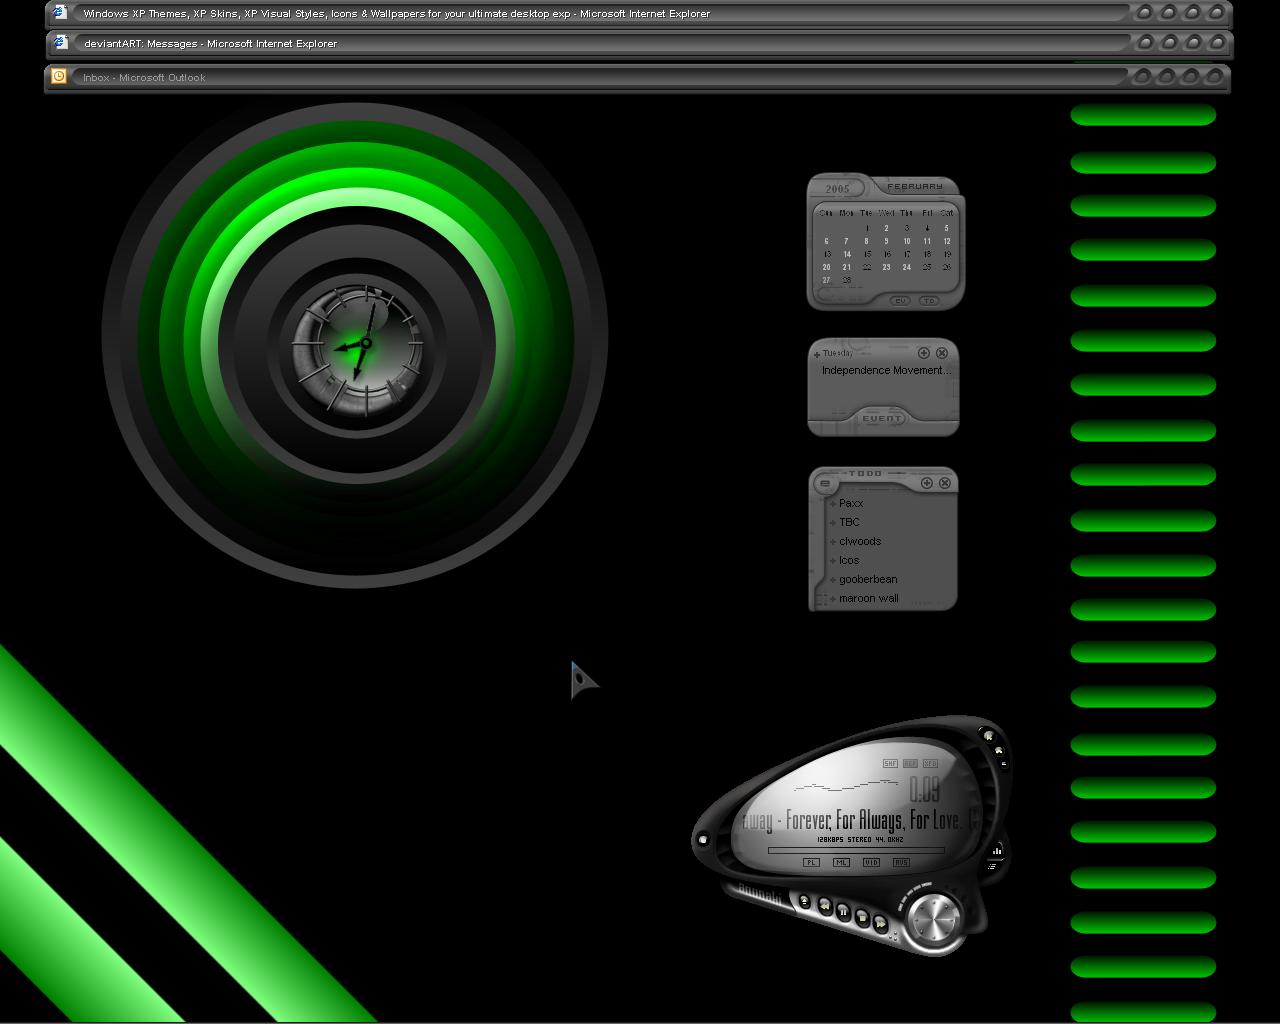Viewport: 1280px width, 1024px height.
Task: Stop the current song
Action: tap(862, 918)
